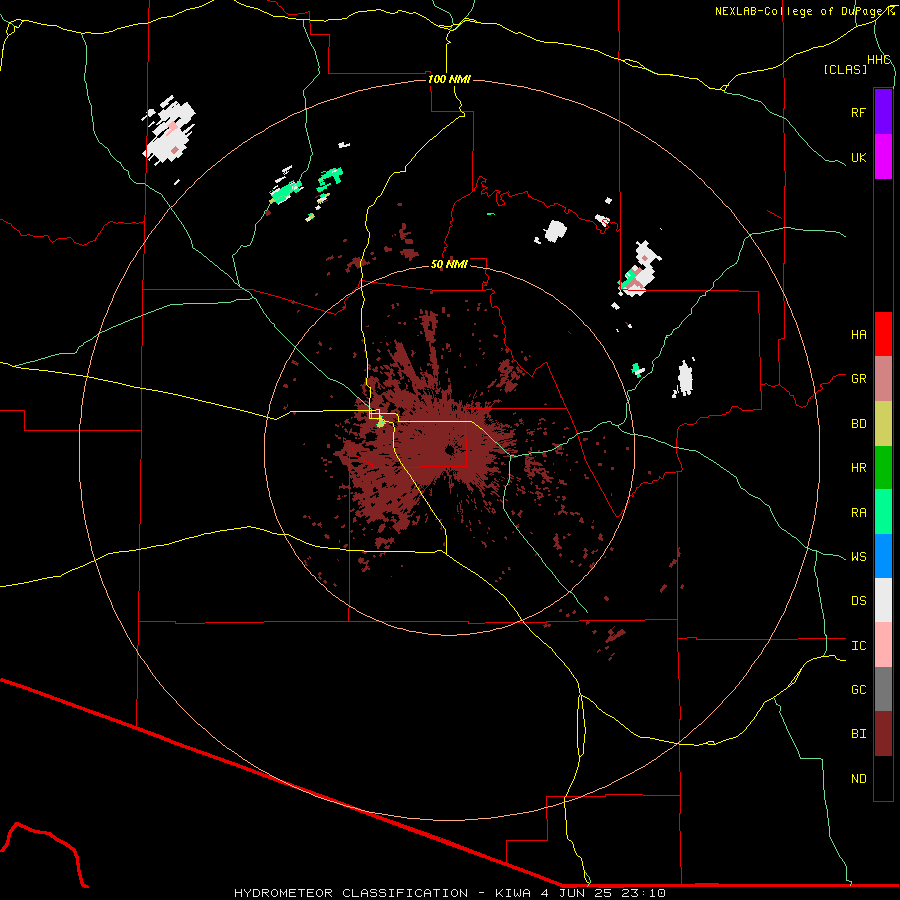Click the WS legend label

click(858, 557)
